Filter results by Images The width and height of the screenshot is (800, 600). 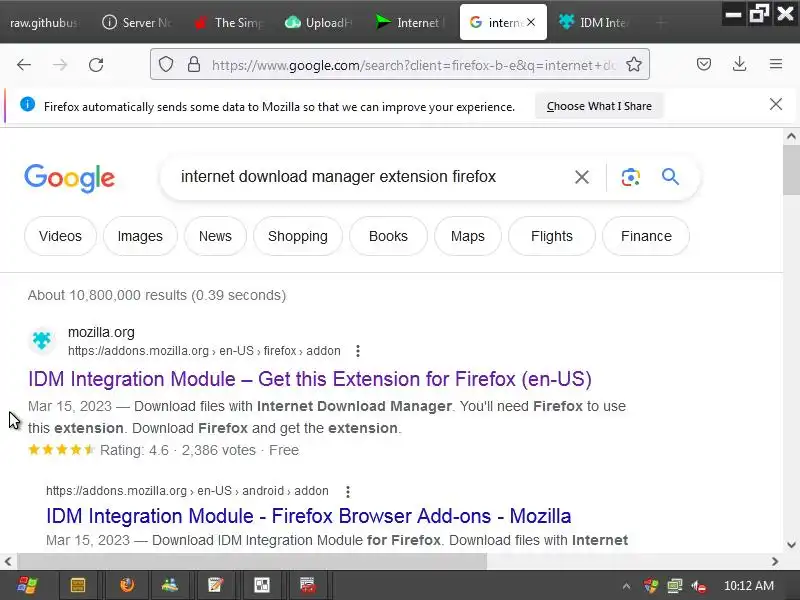(x=140, y=236)
